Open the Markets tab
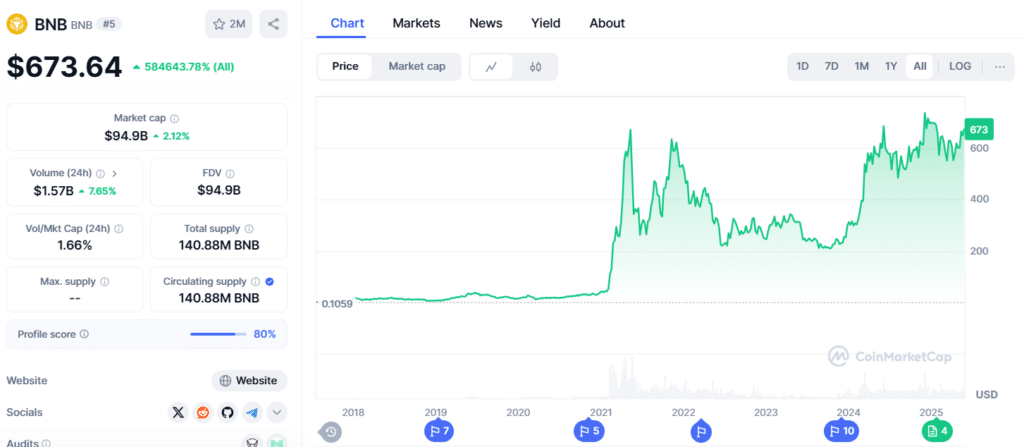 [416, 24]
